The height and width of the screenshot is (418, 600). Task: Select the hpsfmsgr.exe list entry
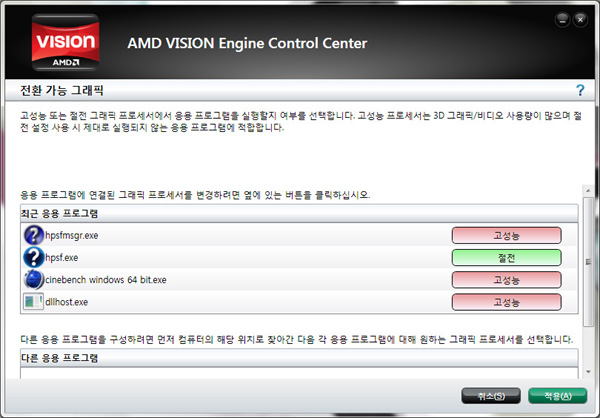pos(299,235)
